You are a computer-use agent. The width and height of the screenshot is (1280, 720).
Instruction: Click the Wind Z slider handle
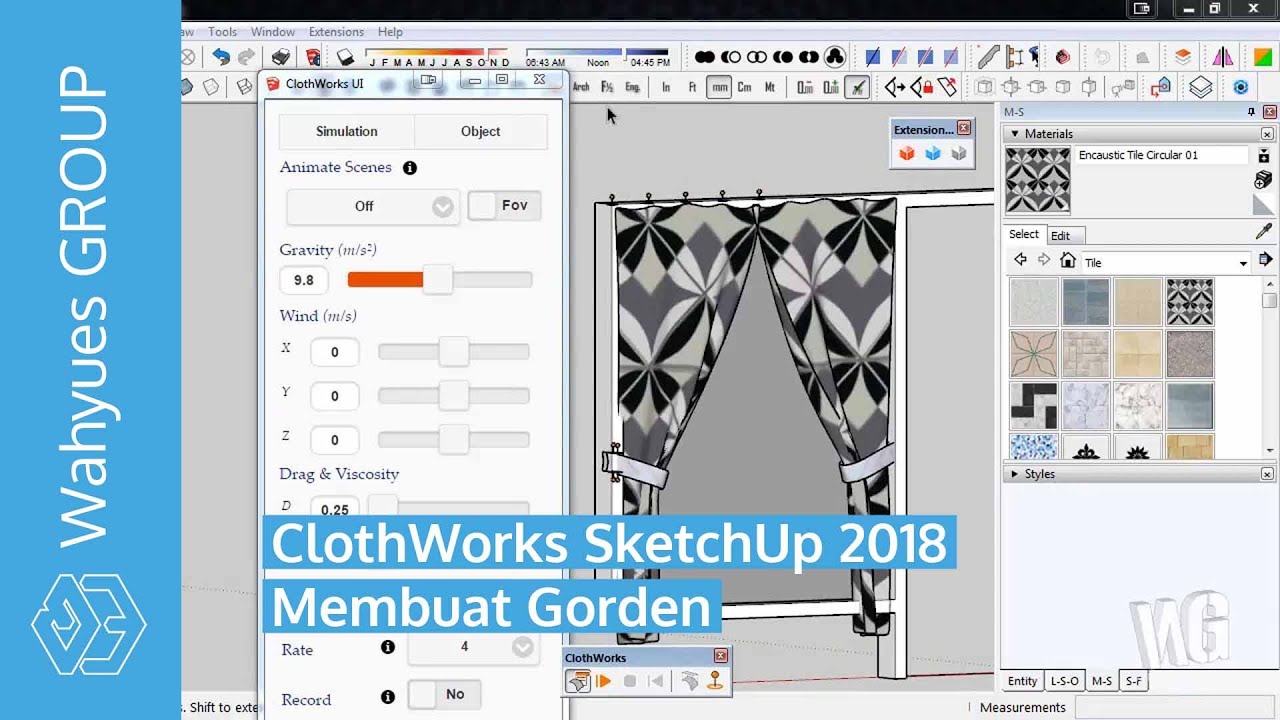453,439
